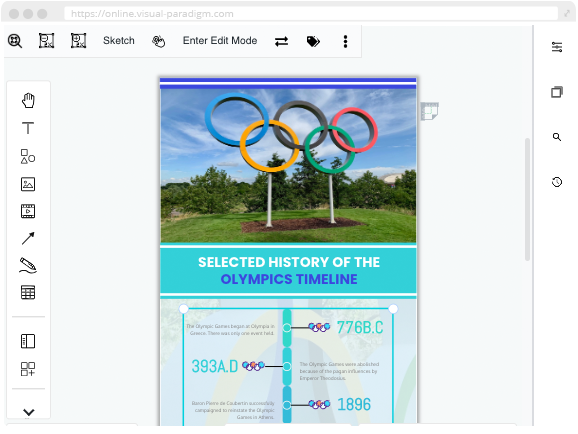
Task: Click the '393A.D' timeline year
Action: click(215, 366)
